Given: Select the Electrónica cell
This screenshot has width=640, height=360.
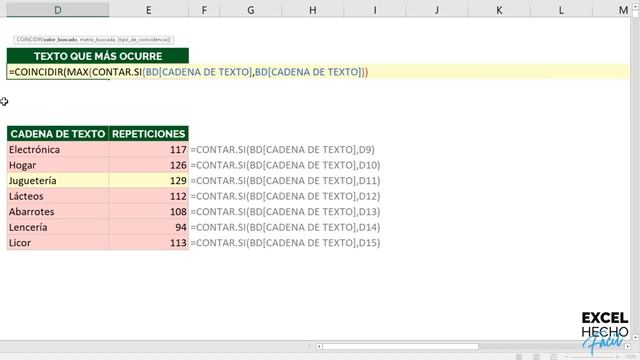Looking at the screenshot, I should tap(58, 149).
